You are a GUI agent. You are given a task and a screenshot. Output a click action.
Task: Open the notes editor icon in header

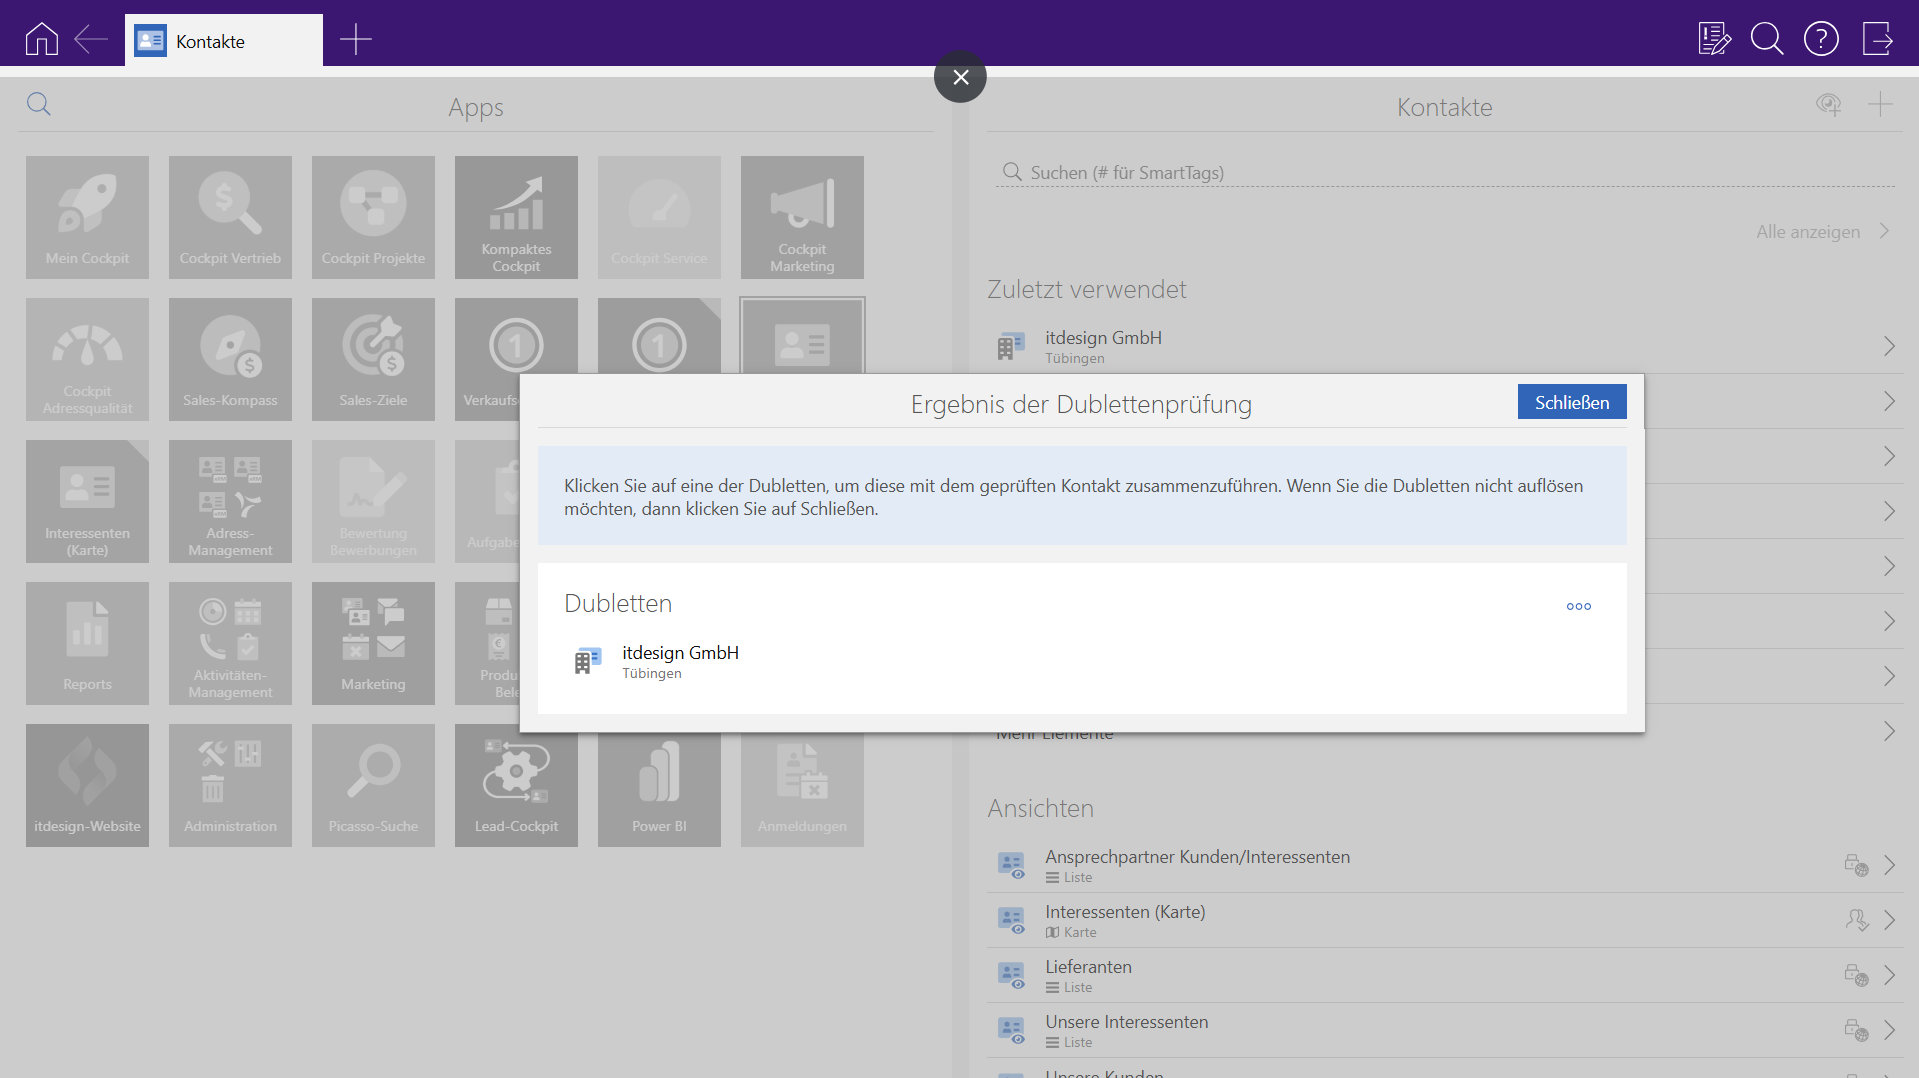tap(1714, 40)
